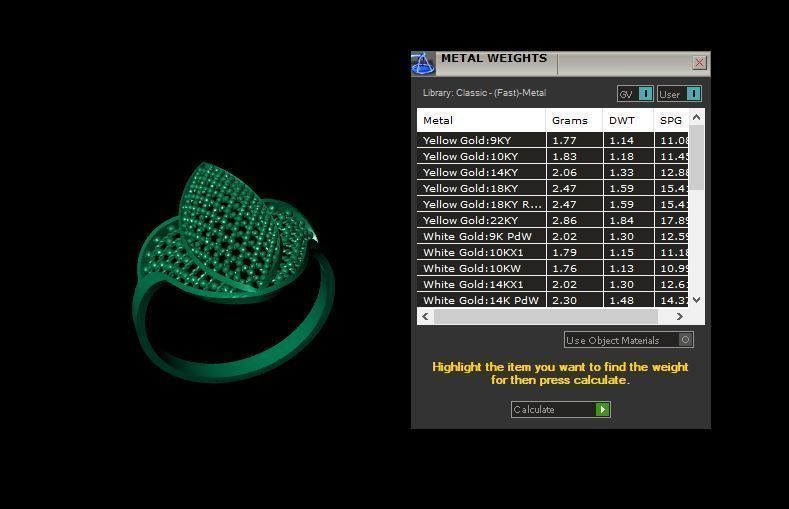789x509 pixels.
Task: Select the Yellow Gold:9KY row
Action: pyautogui.click(x=553, y=140)
